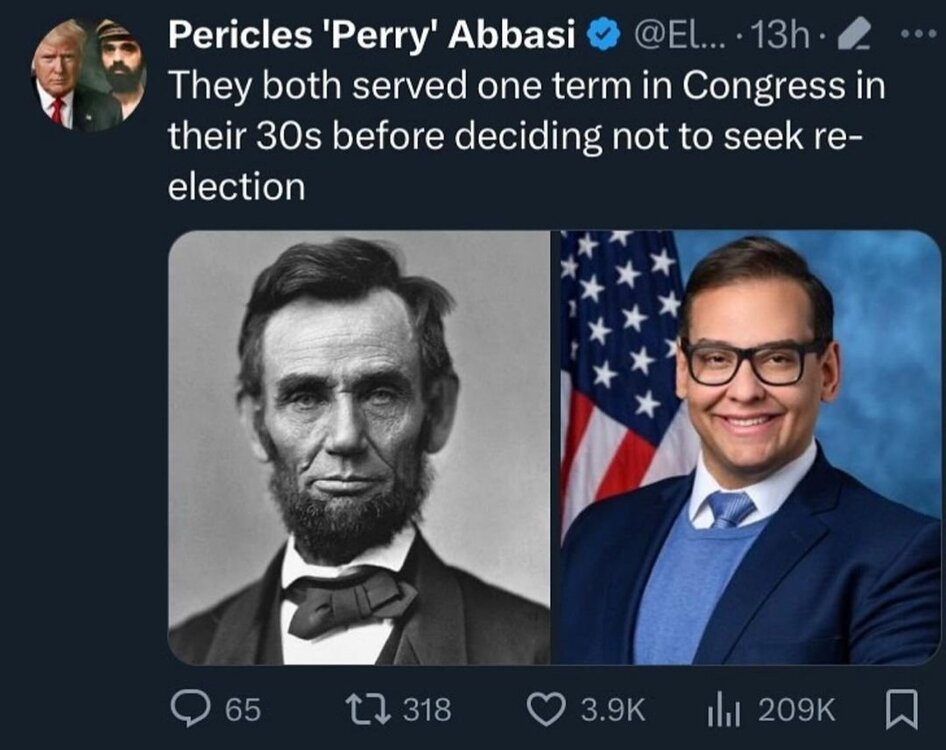This screenshot has width=946, height=750.
Task: Open the poster's profile avatar
Action: [x=89, y=75]
